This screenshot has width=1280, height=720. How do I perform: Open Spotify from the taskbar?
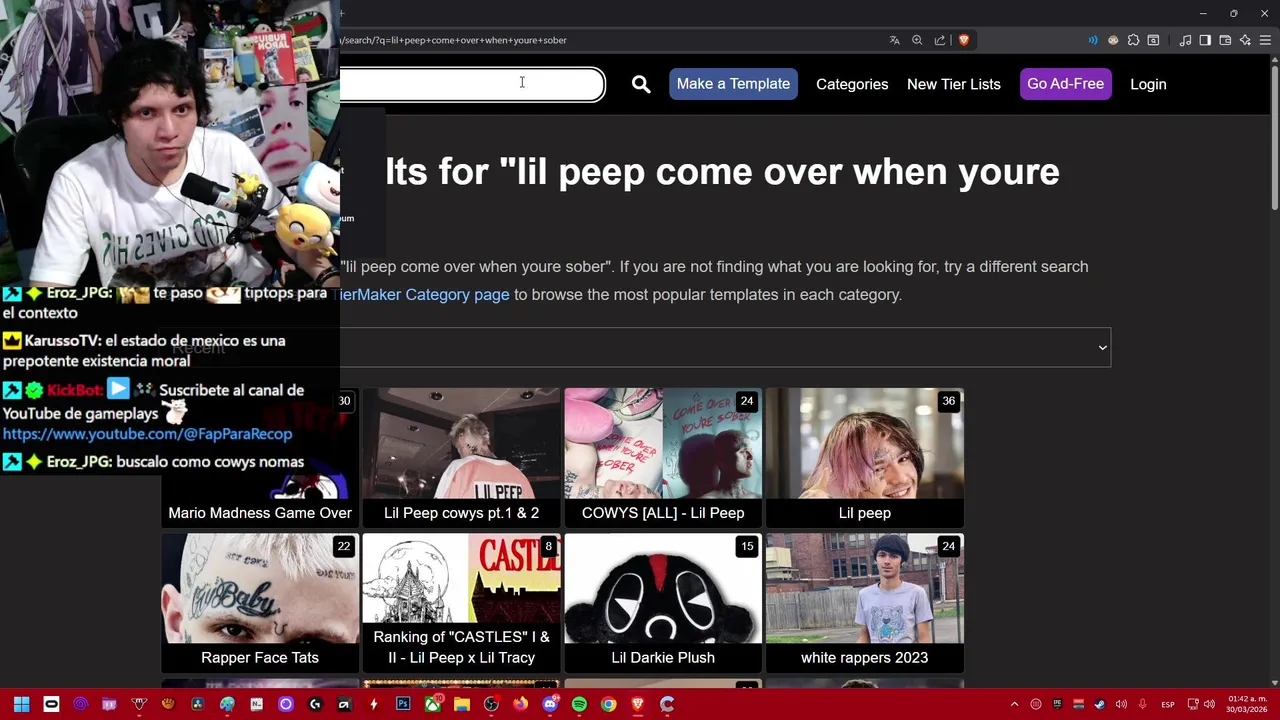(x=579, y=704)
